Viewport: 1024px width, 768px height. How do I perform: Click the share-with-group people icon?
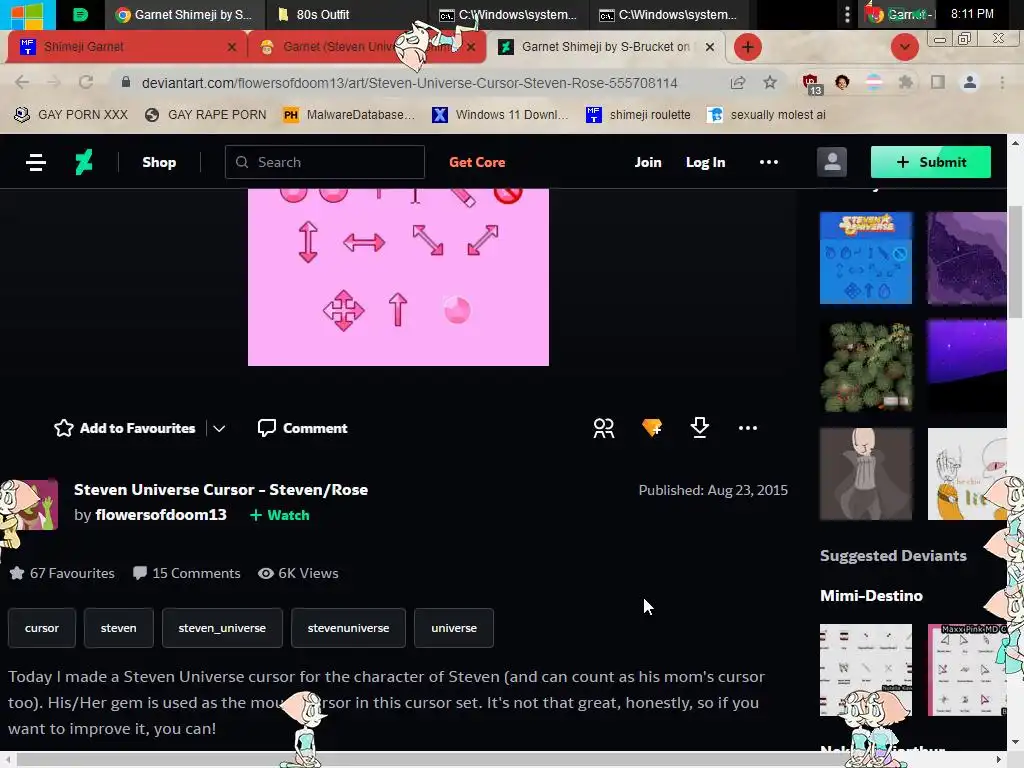pos(603,428)
